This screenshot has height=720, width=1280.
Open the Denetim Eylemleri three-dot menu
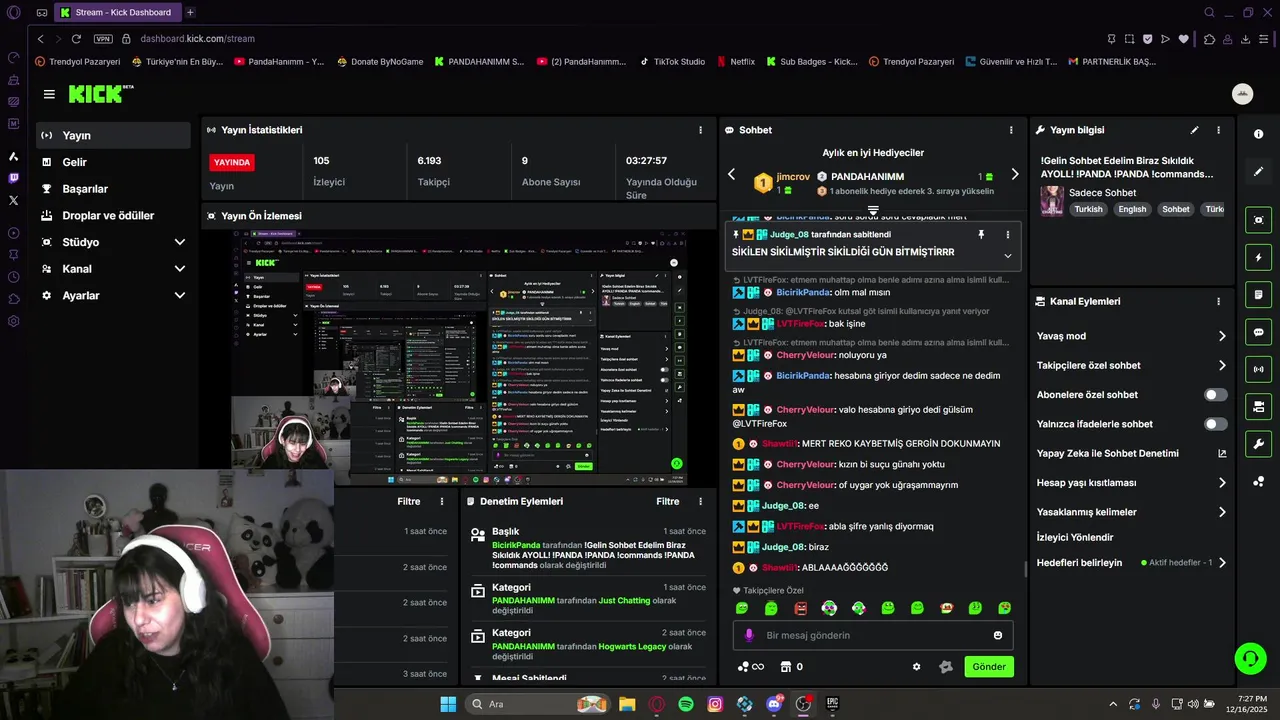point(700,501)
